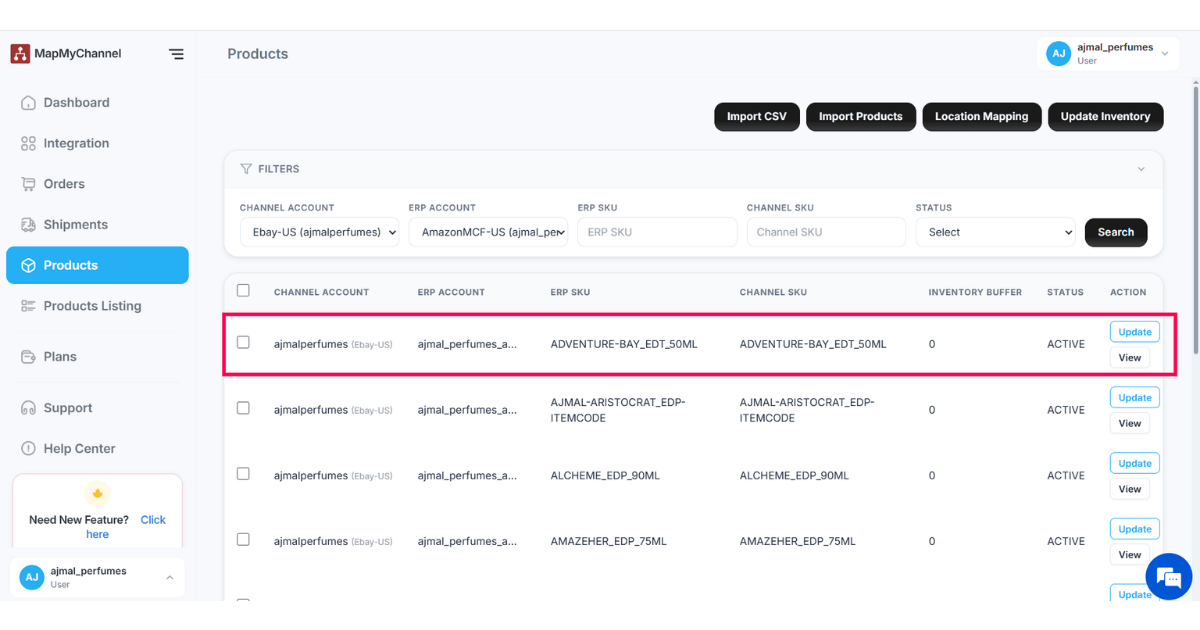Screen dimensions: 1200x630
Task: Collapse sidebar with hamburger menu icon
Action: pyautogui.click(x=176, y=54)
